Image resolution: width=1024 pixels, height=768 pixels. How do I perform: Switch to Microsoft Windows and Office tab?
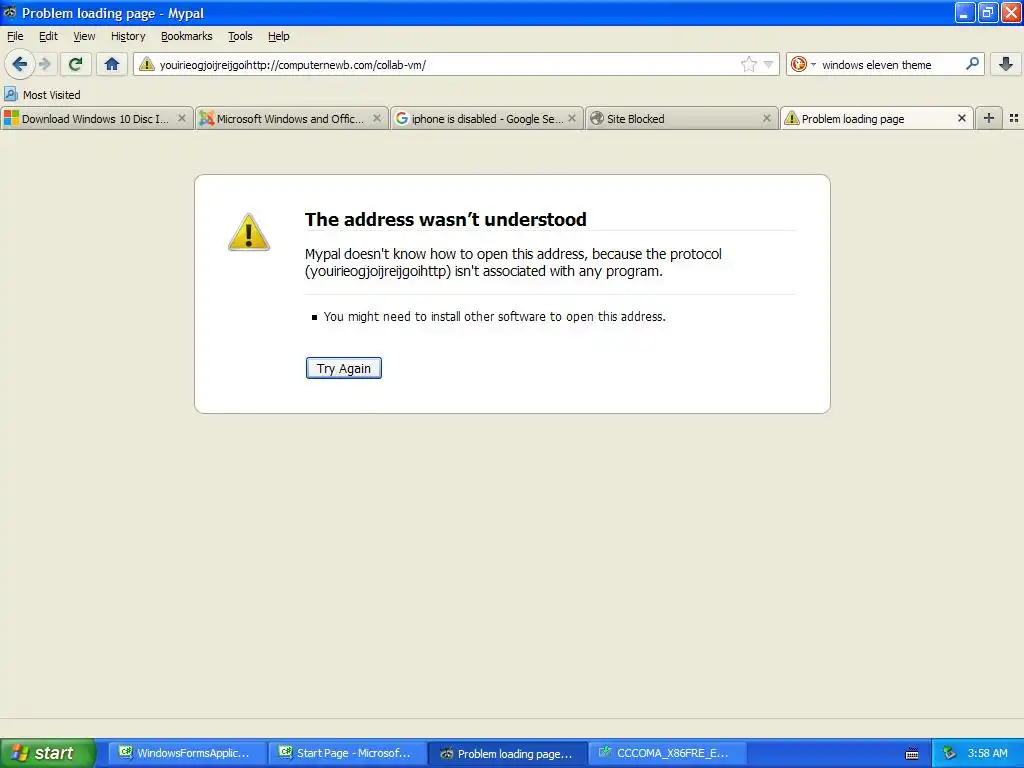pyautogui.click(x=291, y=119)
